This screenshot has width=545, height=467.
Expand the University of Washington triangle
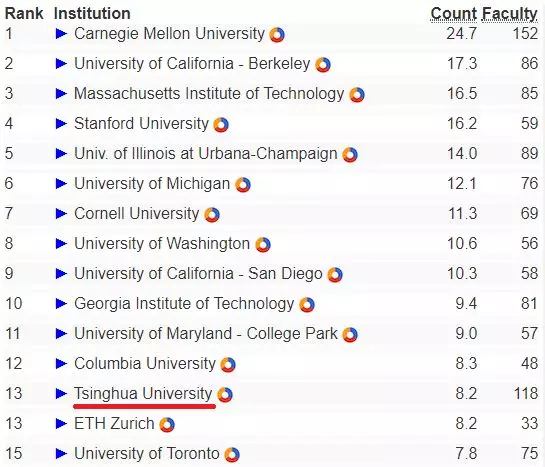[x=61, y=243]
